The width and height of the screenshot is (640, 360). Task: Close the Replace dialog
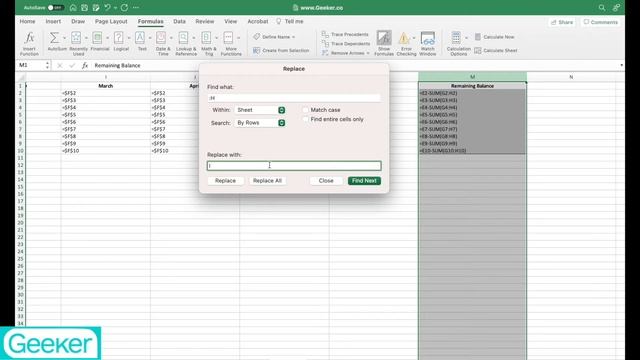(x=326, y=180)
